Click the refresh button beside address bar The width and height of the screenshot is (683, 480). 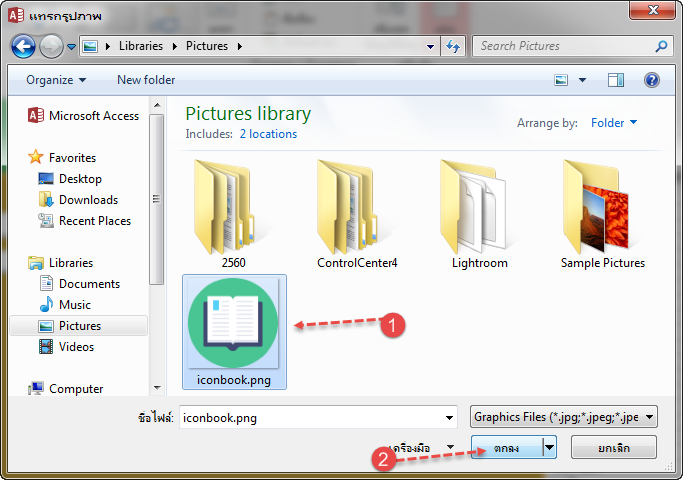tap(454, 46)
